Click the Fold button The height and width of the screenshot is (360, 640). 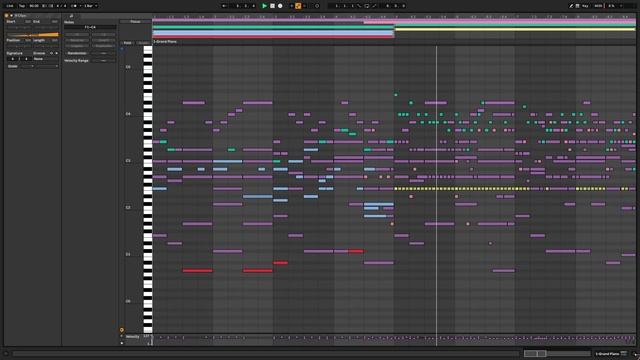[x=127, y=43]
